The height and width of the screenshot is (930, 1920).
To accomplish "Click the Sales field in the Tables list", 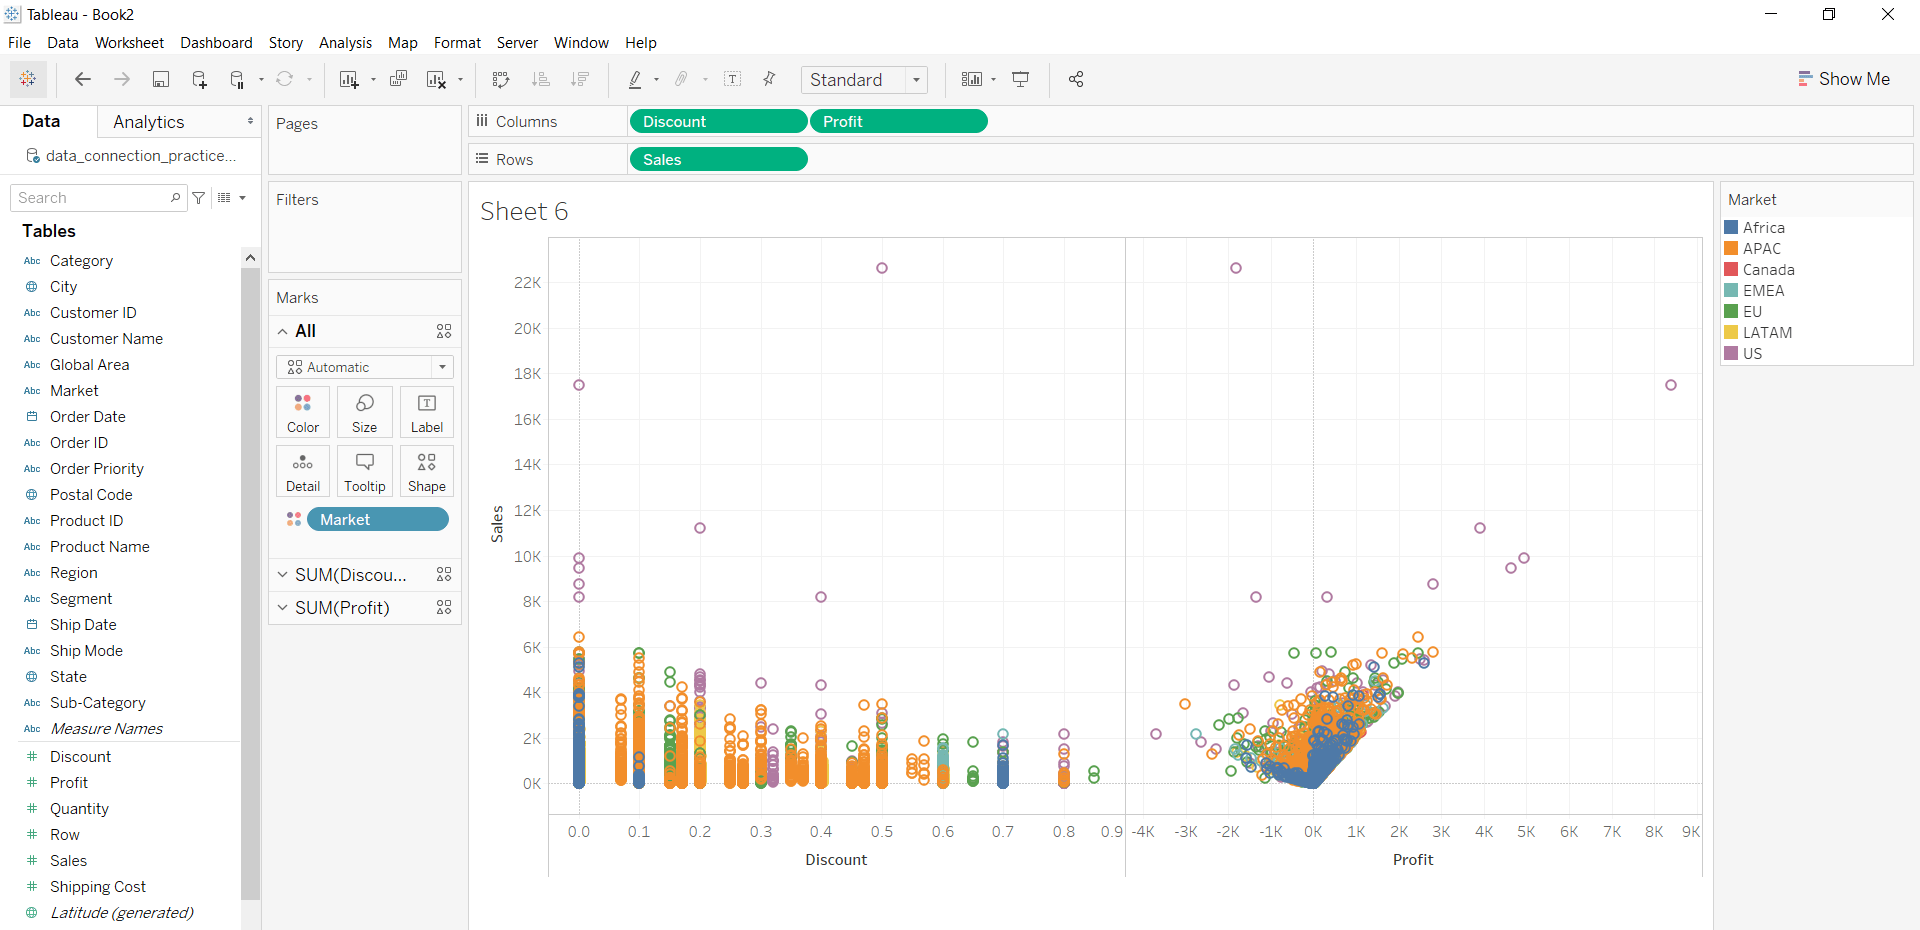I will coord(69,860).
